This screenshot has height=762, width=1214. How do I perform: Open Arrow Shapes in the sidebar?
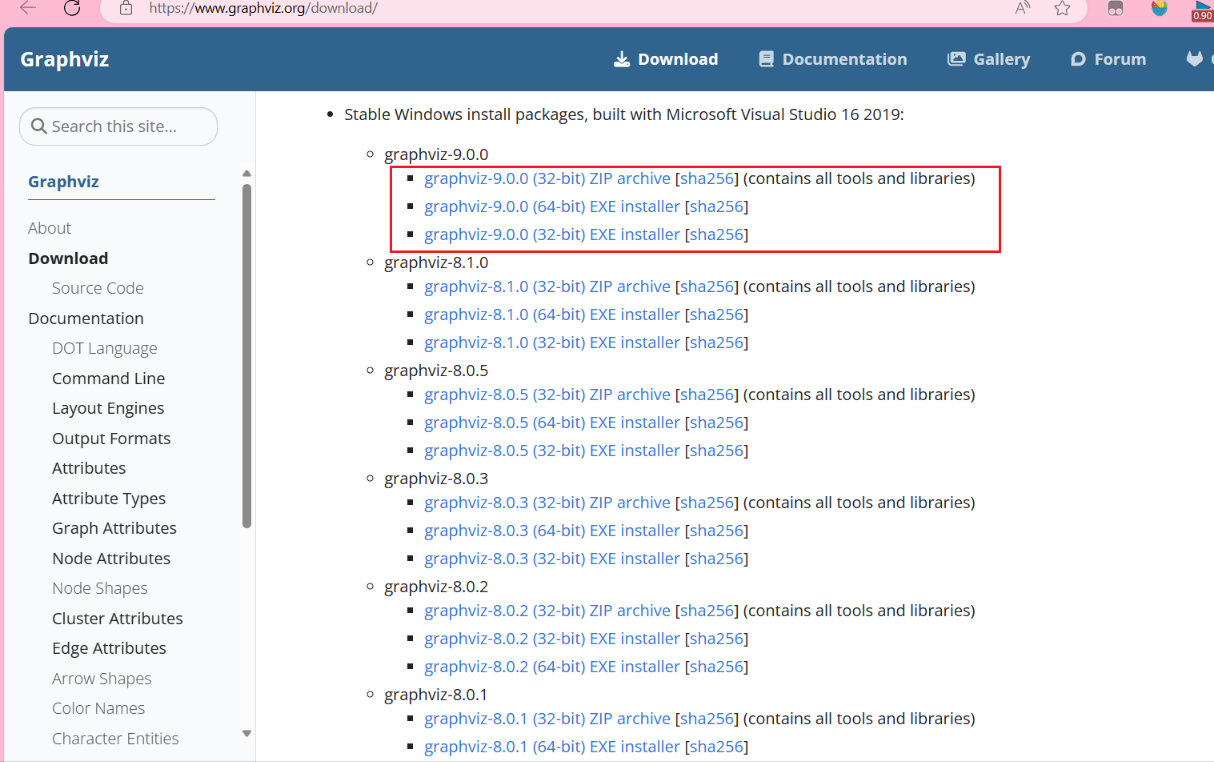[x=102, y=678]
